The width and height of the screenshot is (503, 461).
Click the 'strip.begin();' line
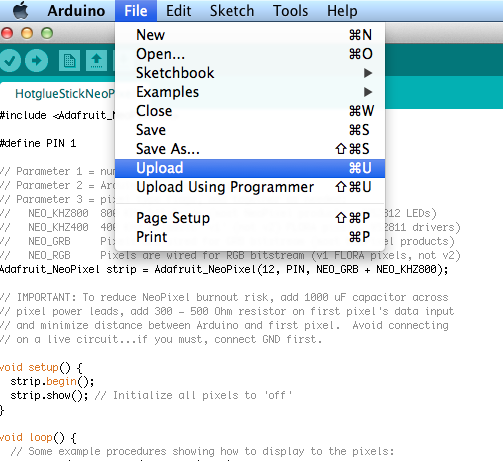coord(52,381)
